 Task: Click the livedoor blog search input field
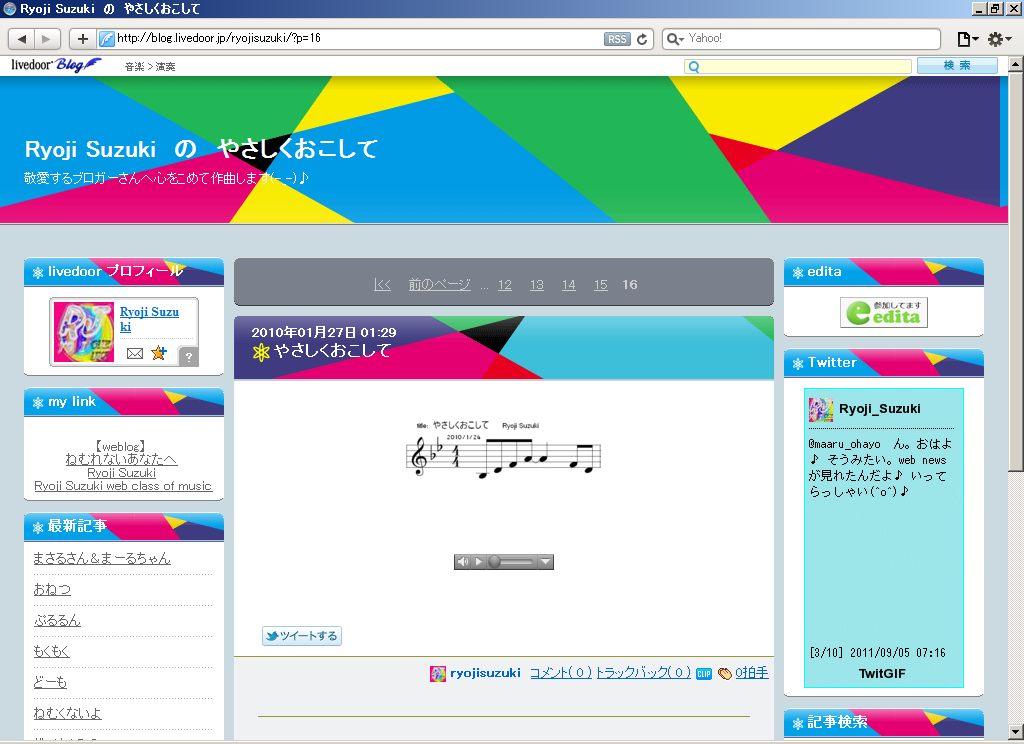coord(798,66)
